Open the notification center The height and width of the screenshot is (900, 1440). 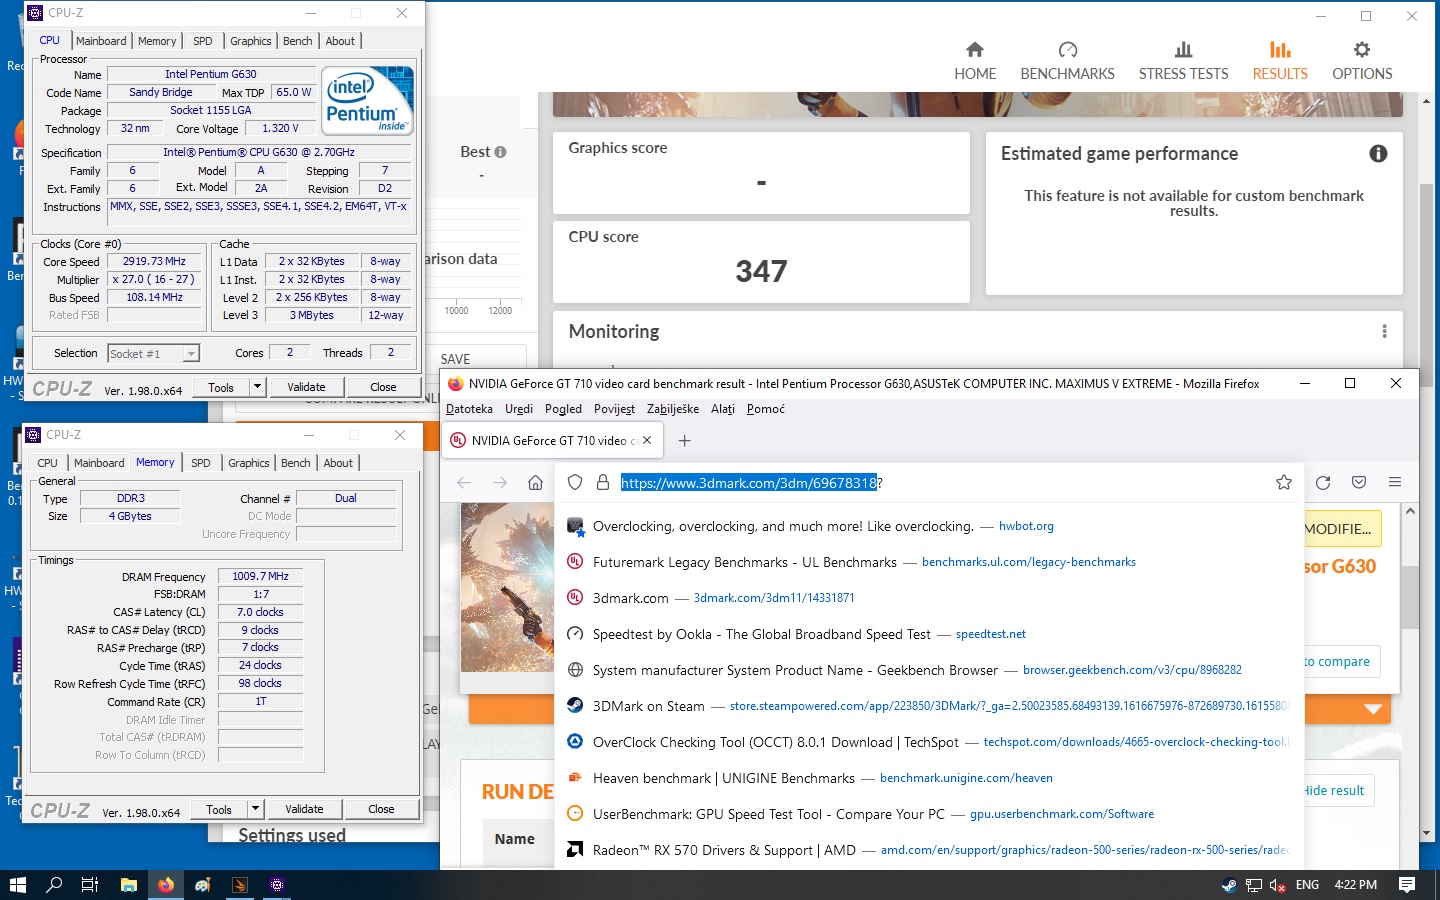[1407, 885]
